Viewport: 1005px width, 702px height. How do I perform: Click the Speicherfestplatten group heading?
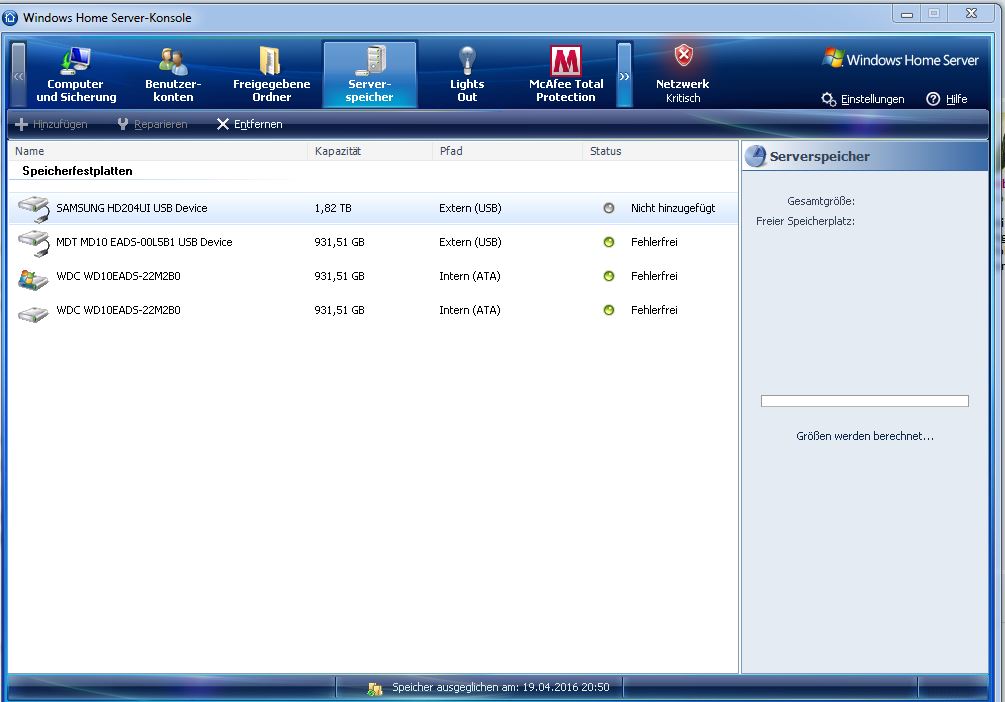(x=77, y=171)
